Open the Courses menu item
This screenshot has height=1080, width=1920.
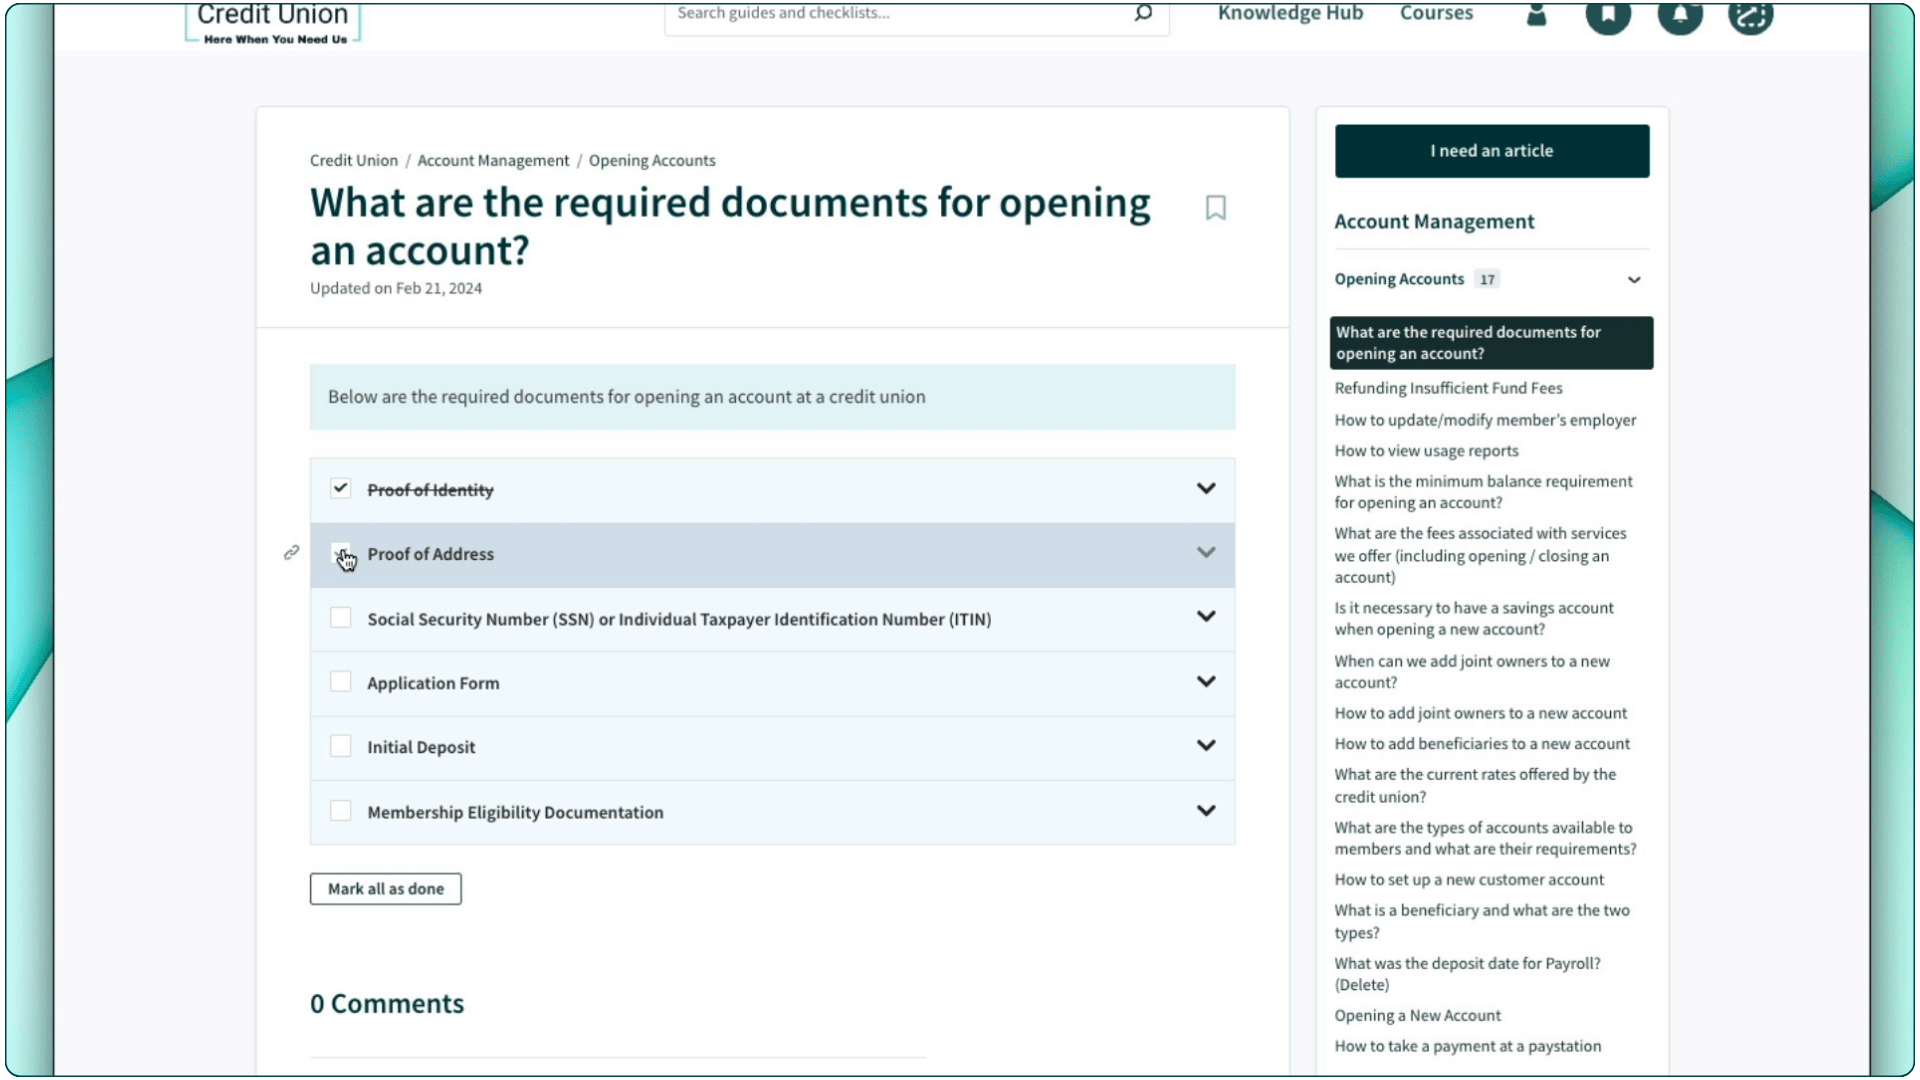point(1437,13)
